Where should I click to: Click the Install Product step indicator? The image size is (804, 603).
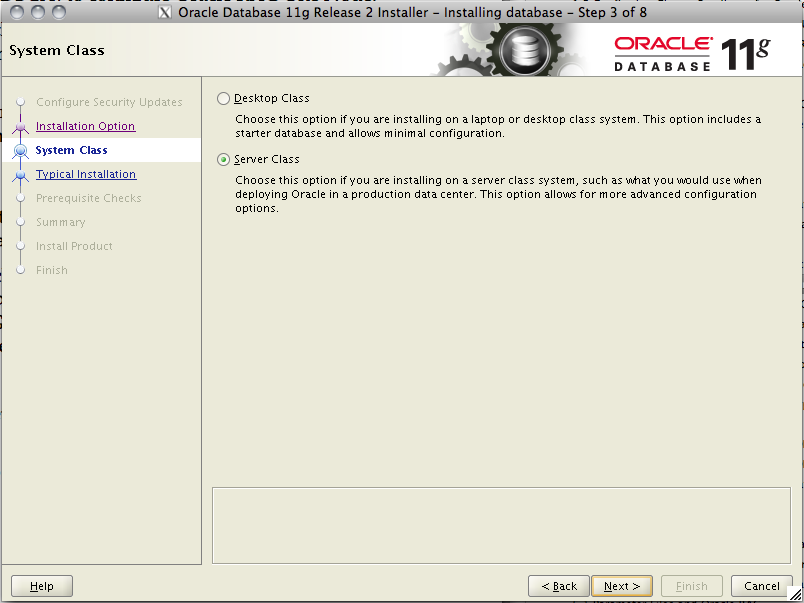(x=21, y=246)
